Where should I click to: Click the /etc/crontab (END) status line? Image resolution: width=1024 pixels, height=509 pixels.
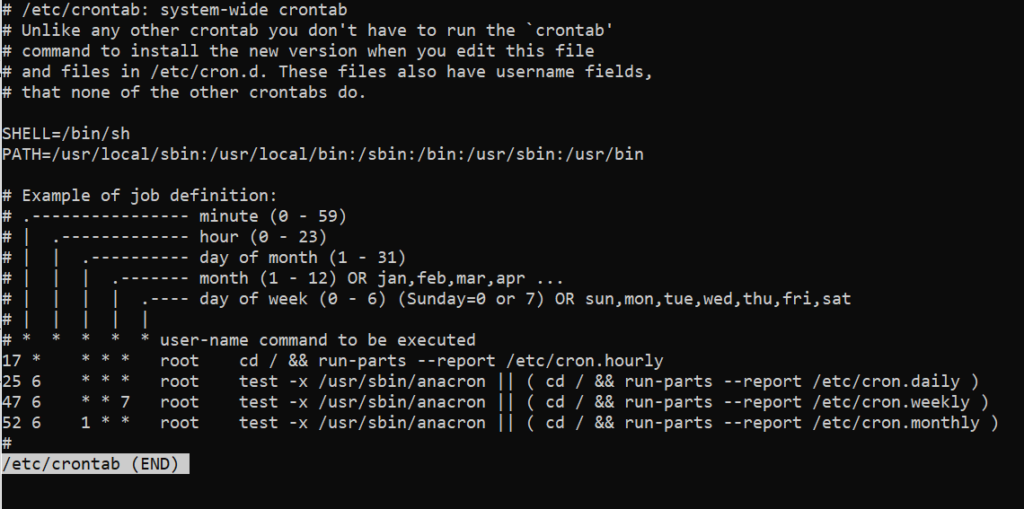95,464
